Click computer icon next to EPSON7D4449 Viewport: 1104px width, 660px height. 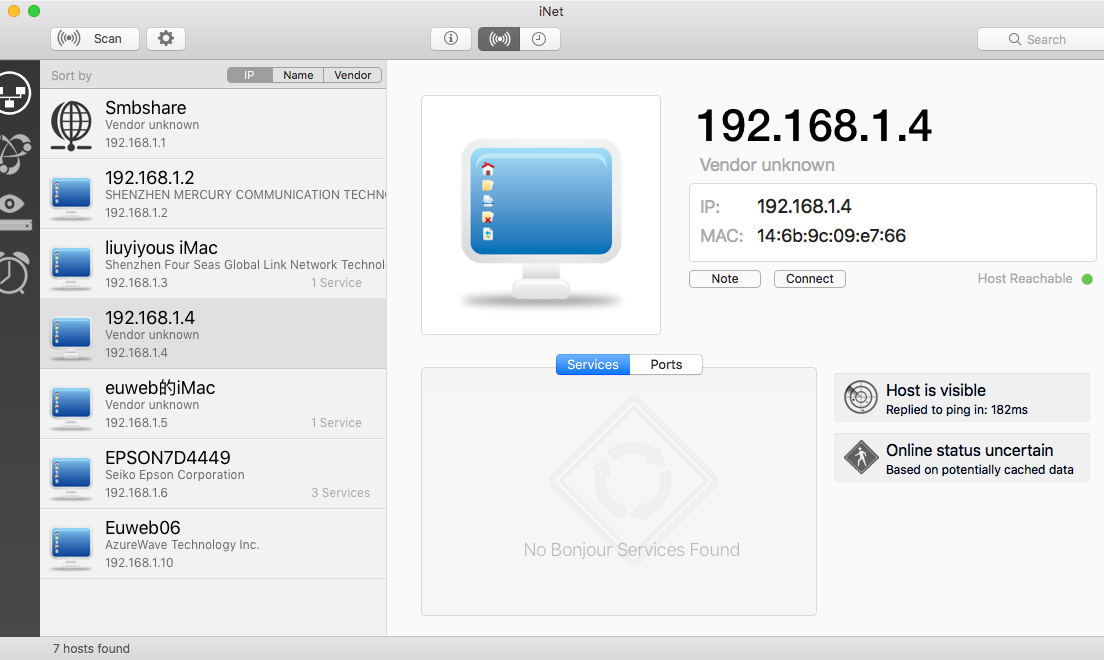(x=71, y=478)
